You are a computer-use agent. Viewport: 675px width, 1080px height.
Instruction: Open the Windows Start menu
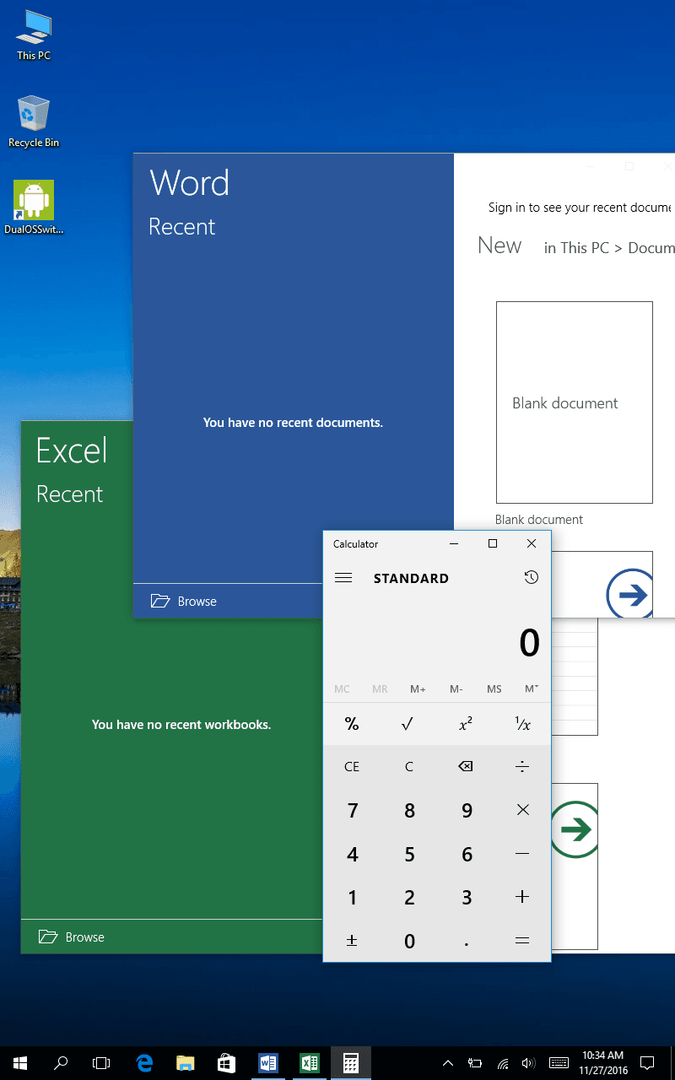19,1063
